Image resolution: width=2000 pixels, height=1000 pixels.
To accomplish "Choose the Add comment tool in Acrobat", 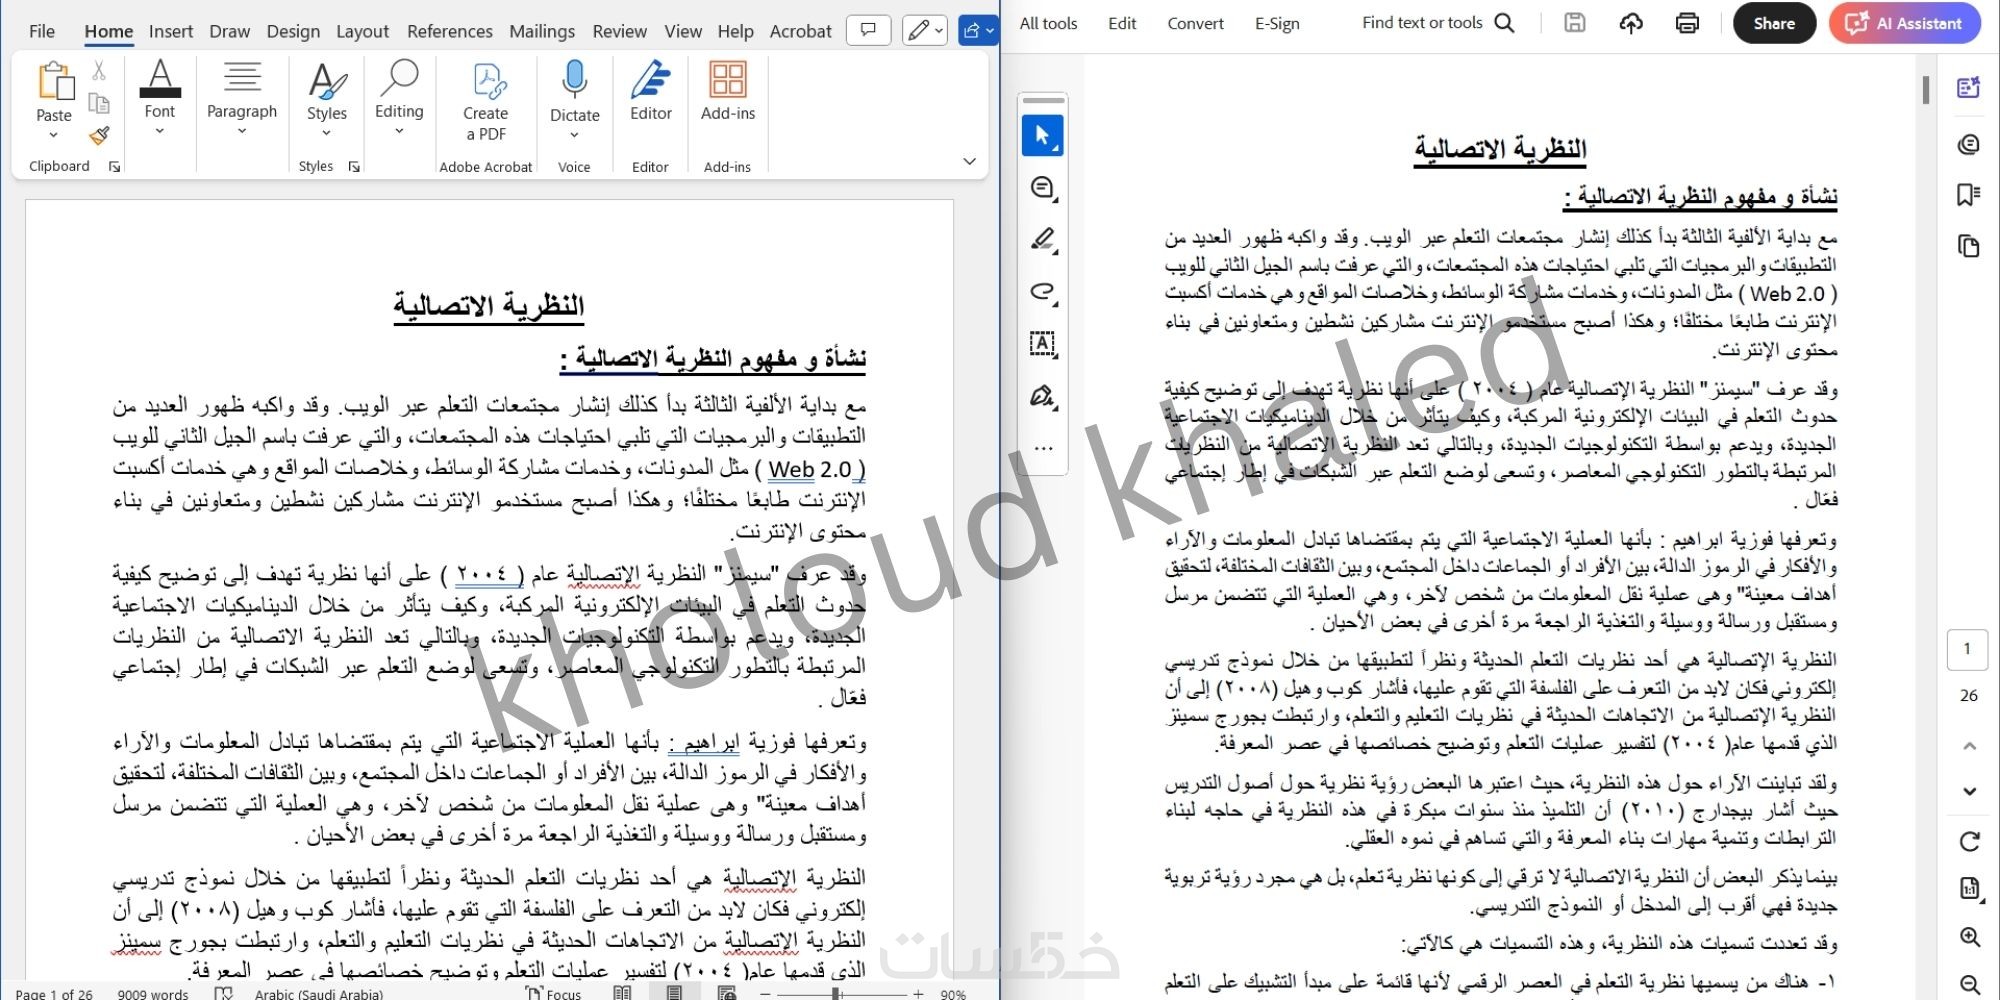I will pos(1043,187).
